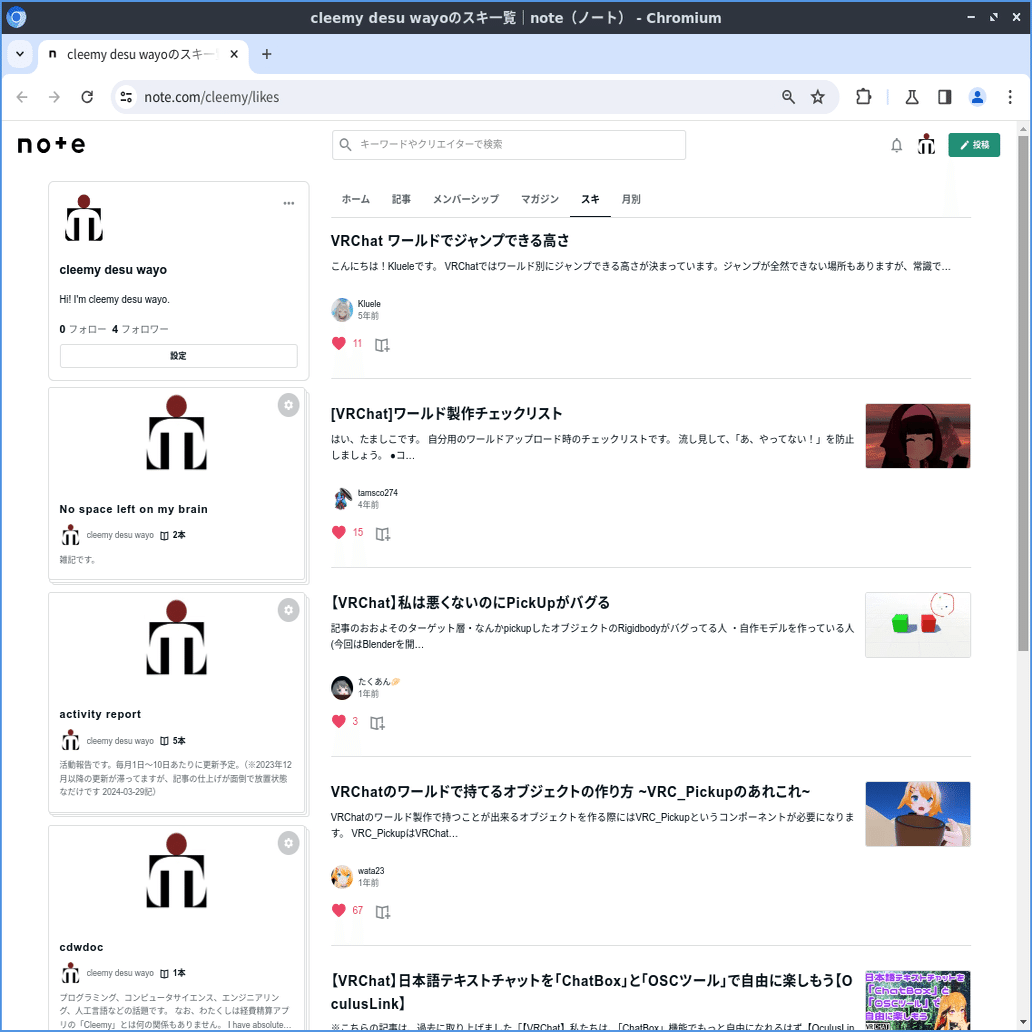Unlike the VRChat jump height article heart

click(338, 344)
